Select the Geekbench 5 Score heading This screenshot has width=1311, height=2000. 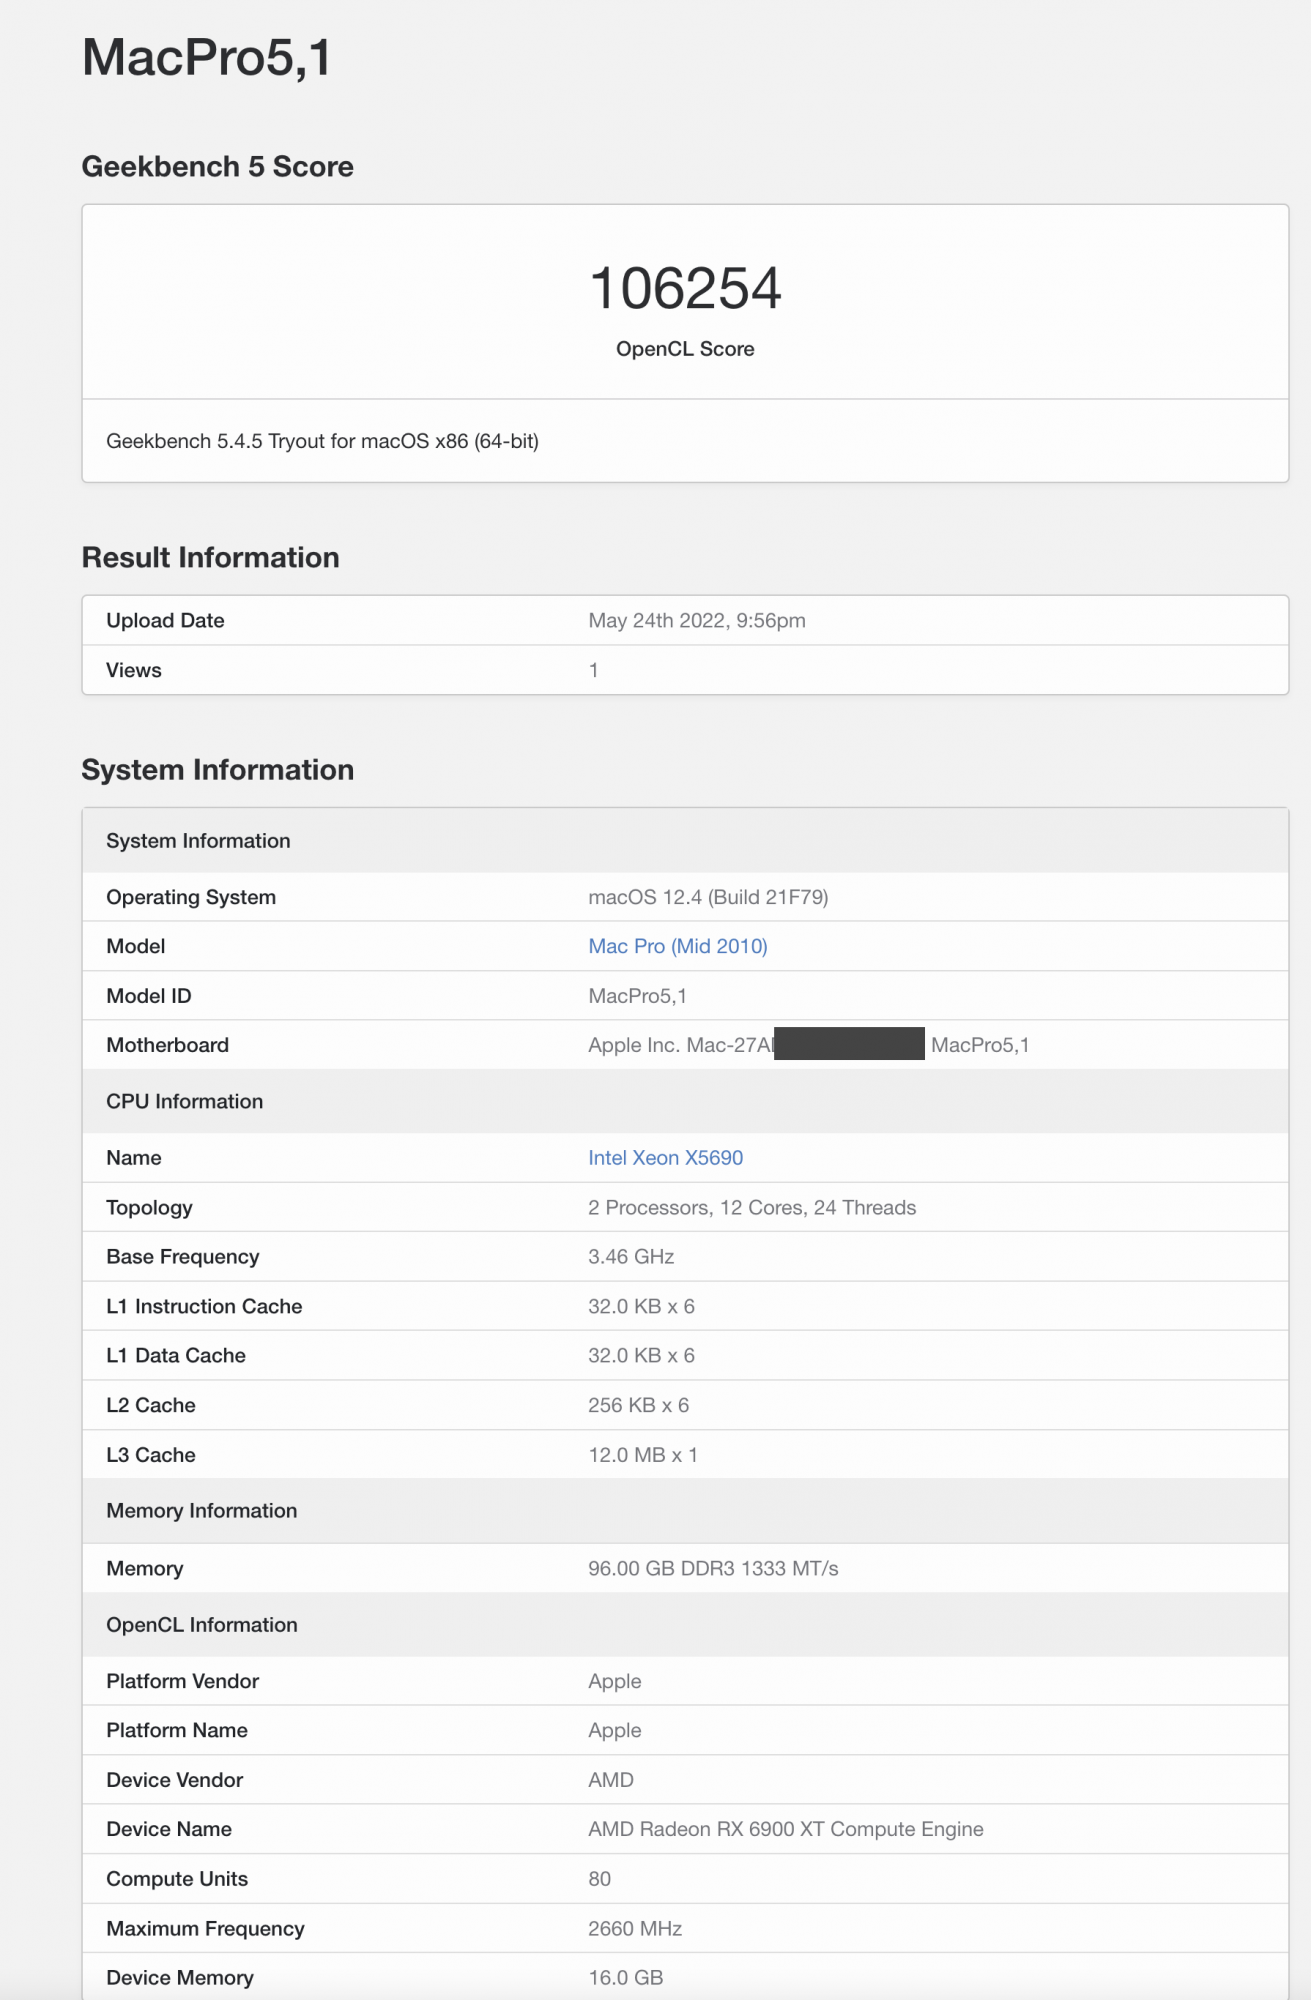click(217, 167)
